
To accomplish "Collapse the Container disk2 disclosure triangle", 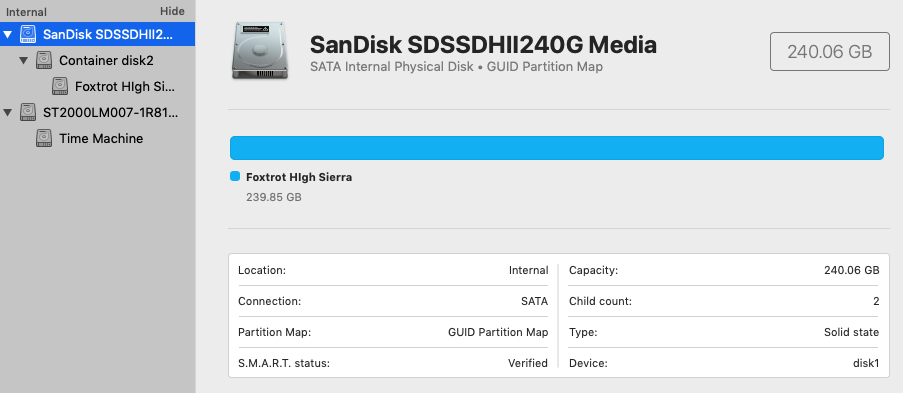I will pyautogui.click(x=24, y=61).
